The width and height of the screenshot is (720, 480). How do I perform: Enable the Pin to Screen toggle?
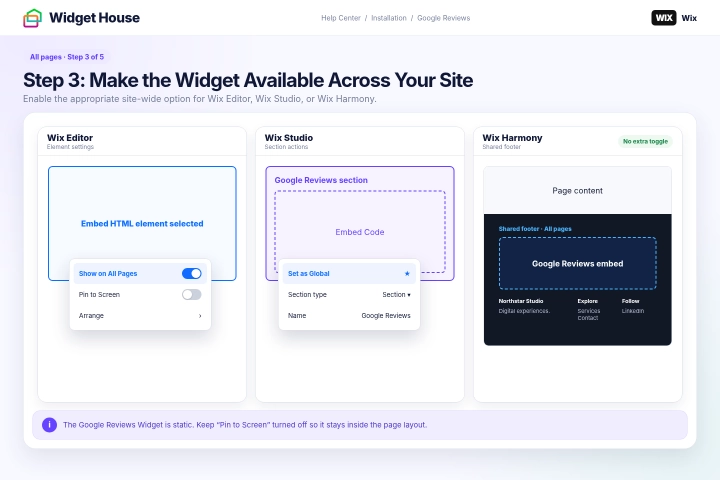pyautogui.click(x=191, y=294)
